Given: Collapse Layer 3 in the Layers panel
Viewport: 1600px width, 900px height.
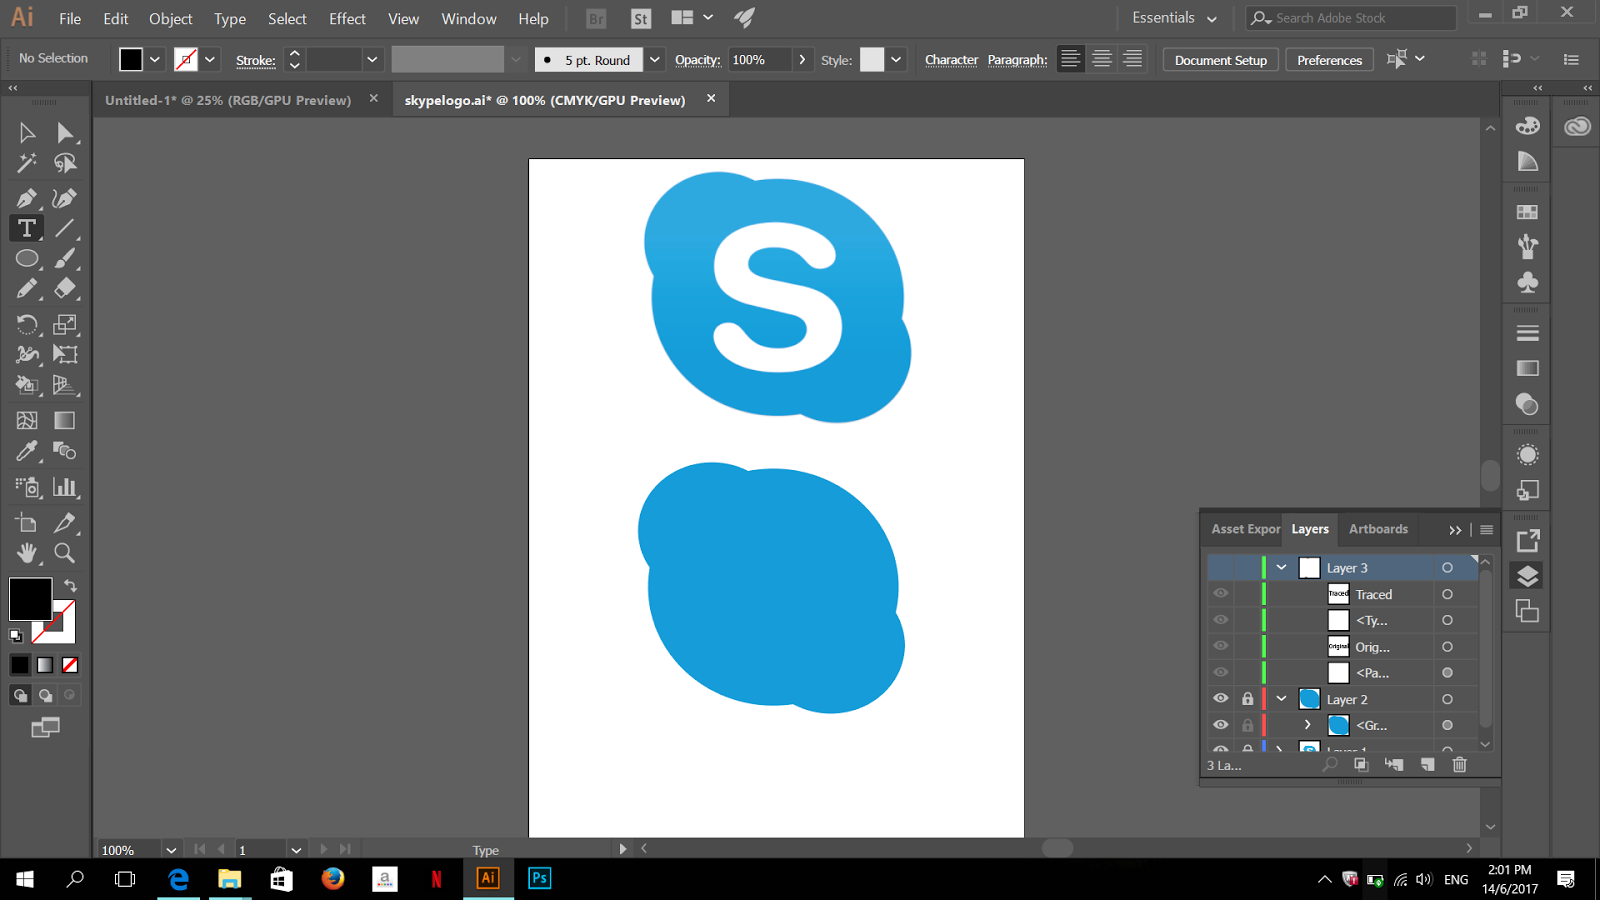Looking at the screenshot, I should click(1281, 568).
